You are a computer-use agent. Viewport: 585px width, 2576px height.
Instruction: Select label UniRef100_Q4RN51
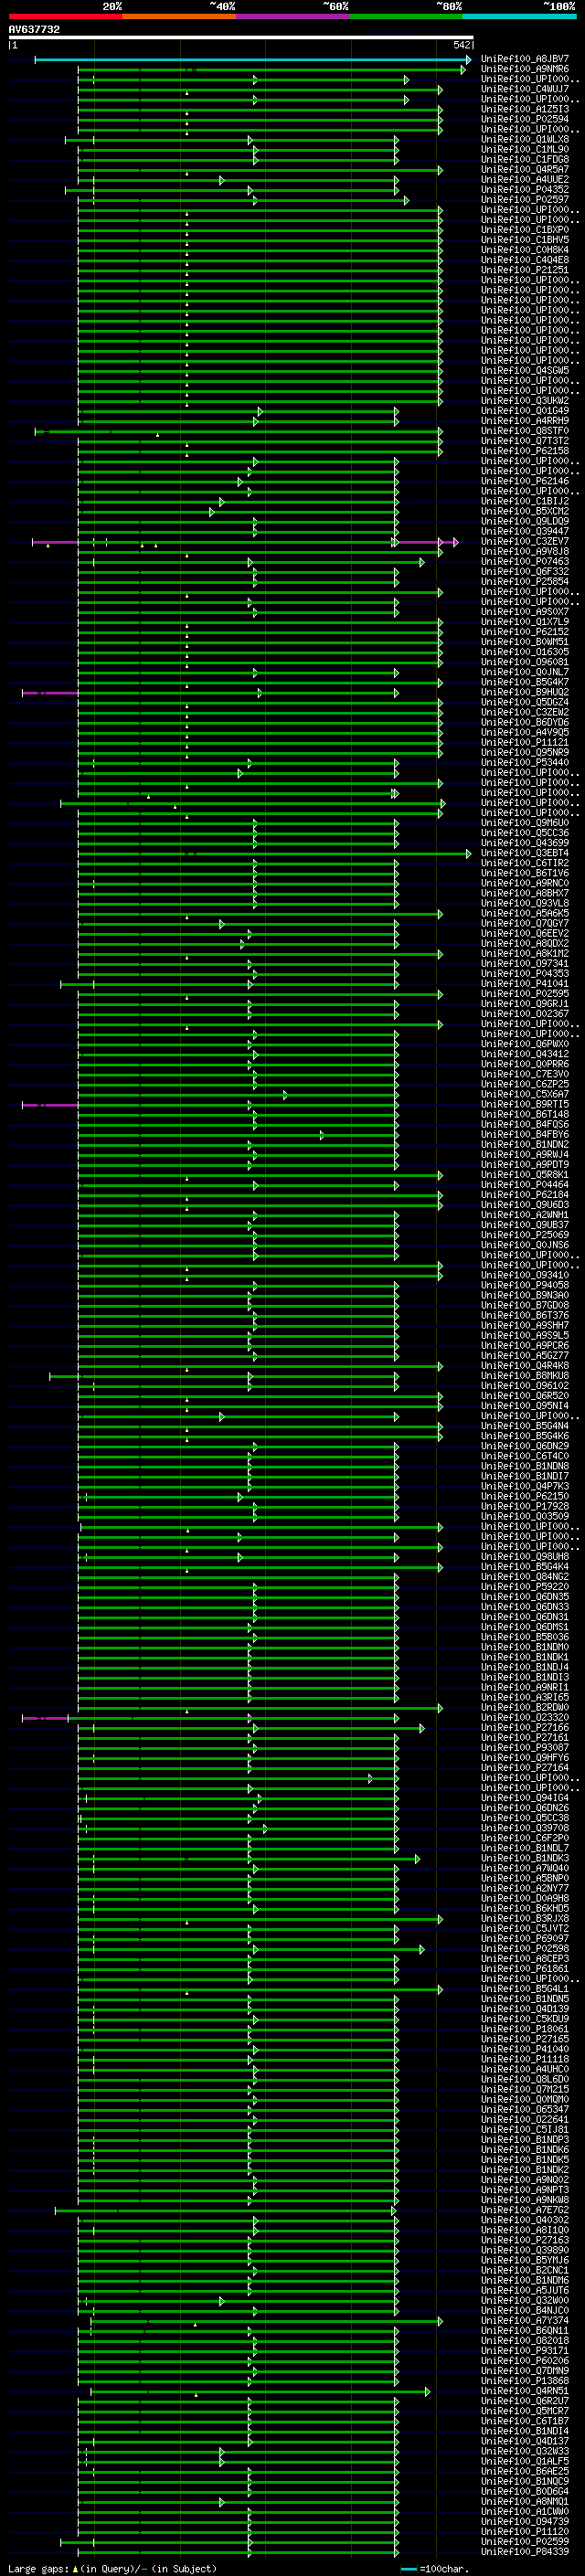(525, 2391)
